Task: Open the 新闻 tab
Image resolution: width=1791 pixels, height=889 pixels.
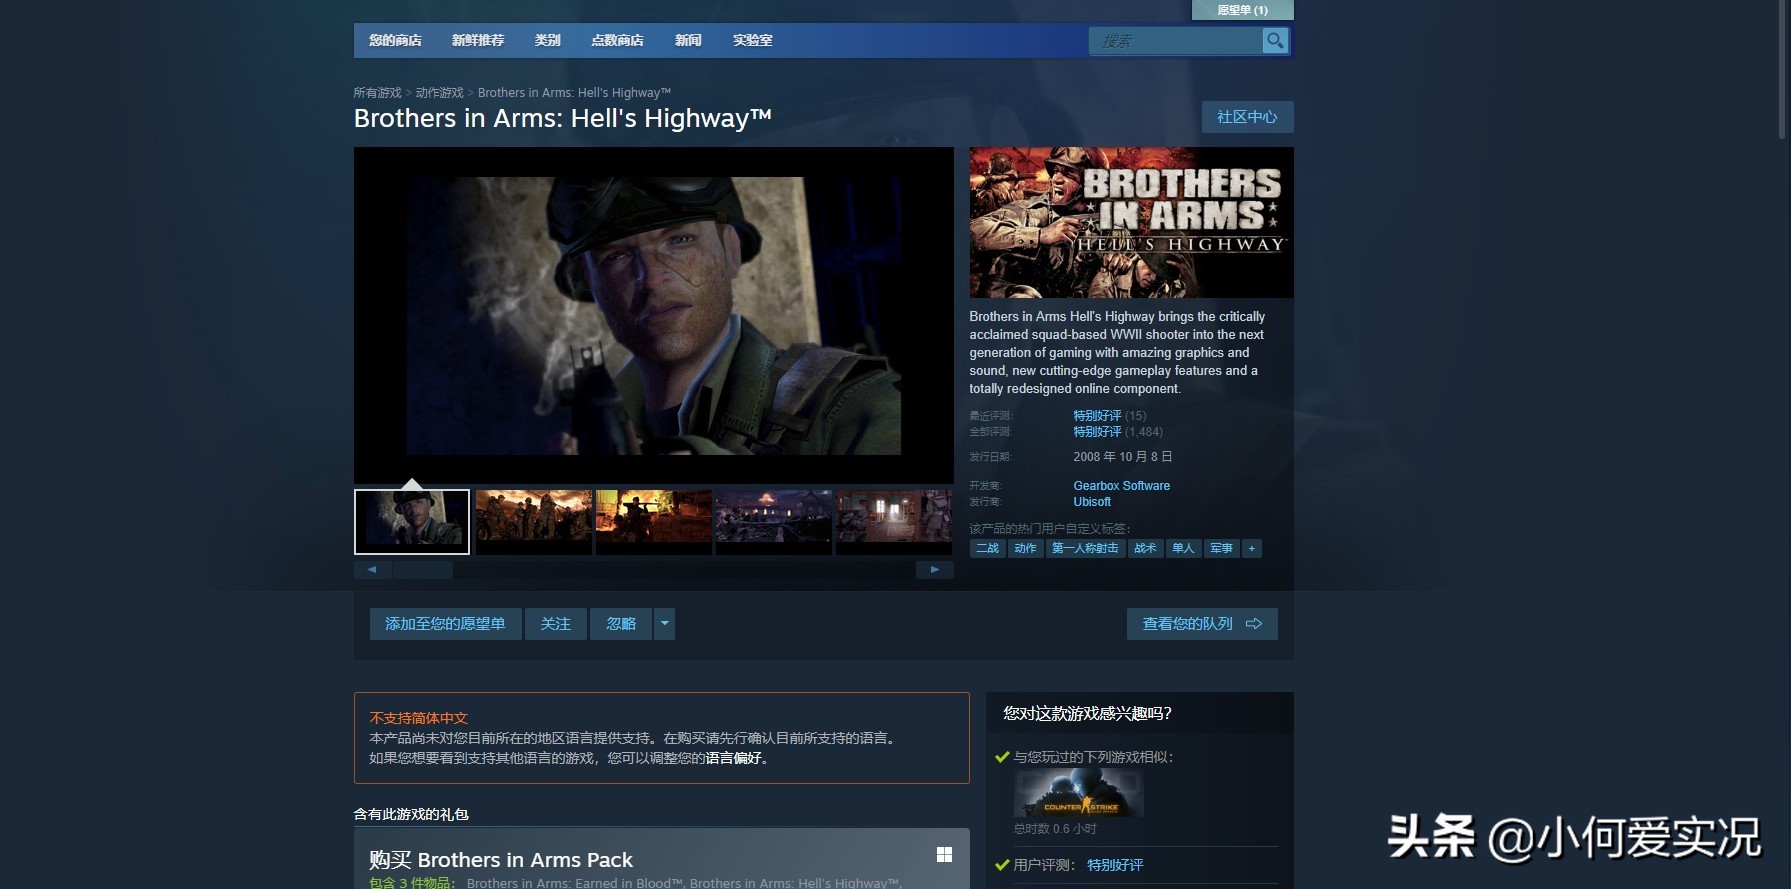Action: [x=688, y=40]
